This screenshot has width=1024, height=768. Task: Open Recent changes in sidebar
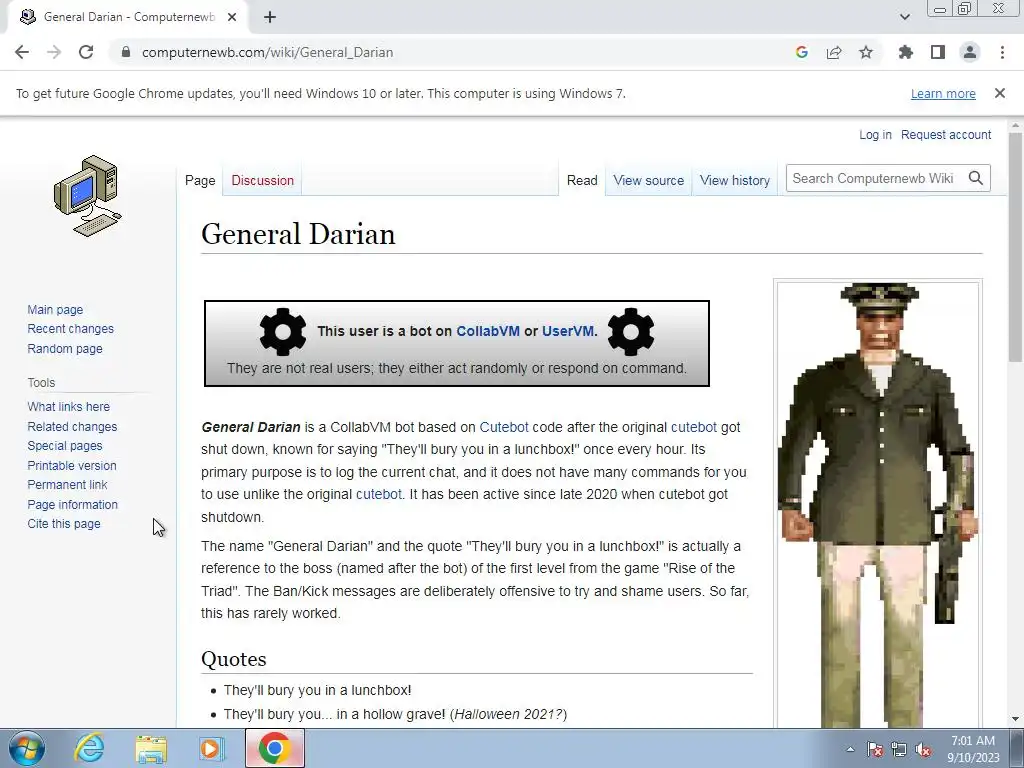(x=71, y=328)
